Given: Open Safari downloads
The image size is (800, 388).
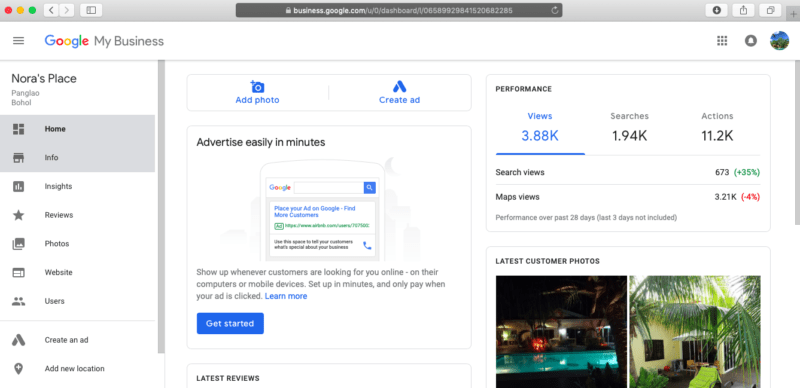Looking at the screenshot, I should [717, 10].
